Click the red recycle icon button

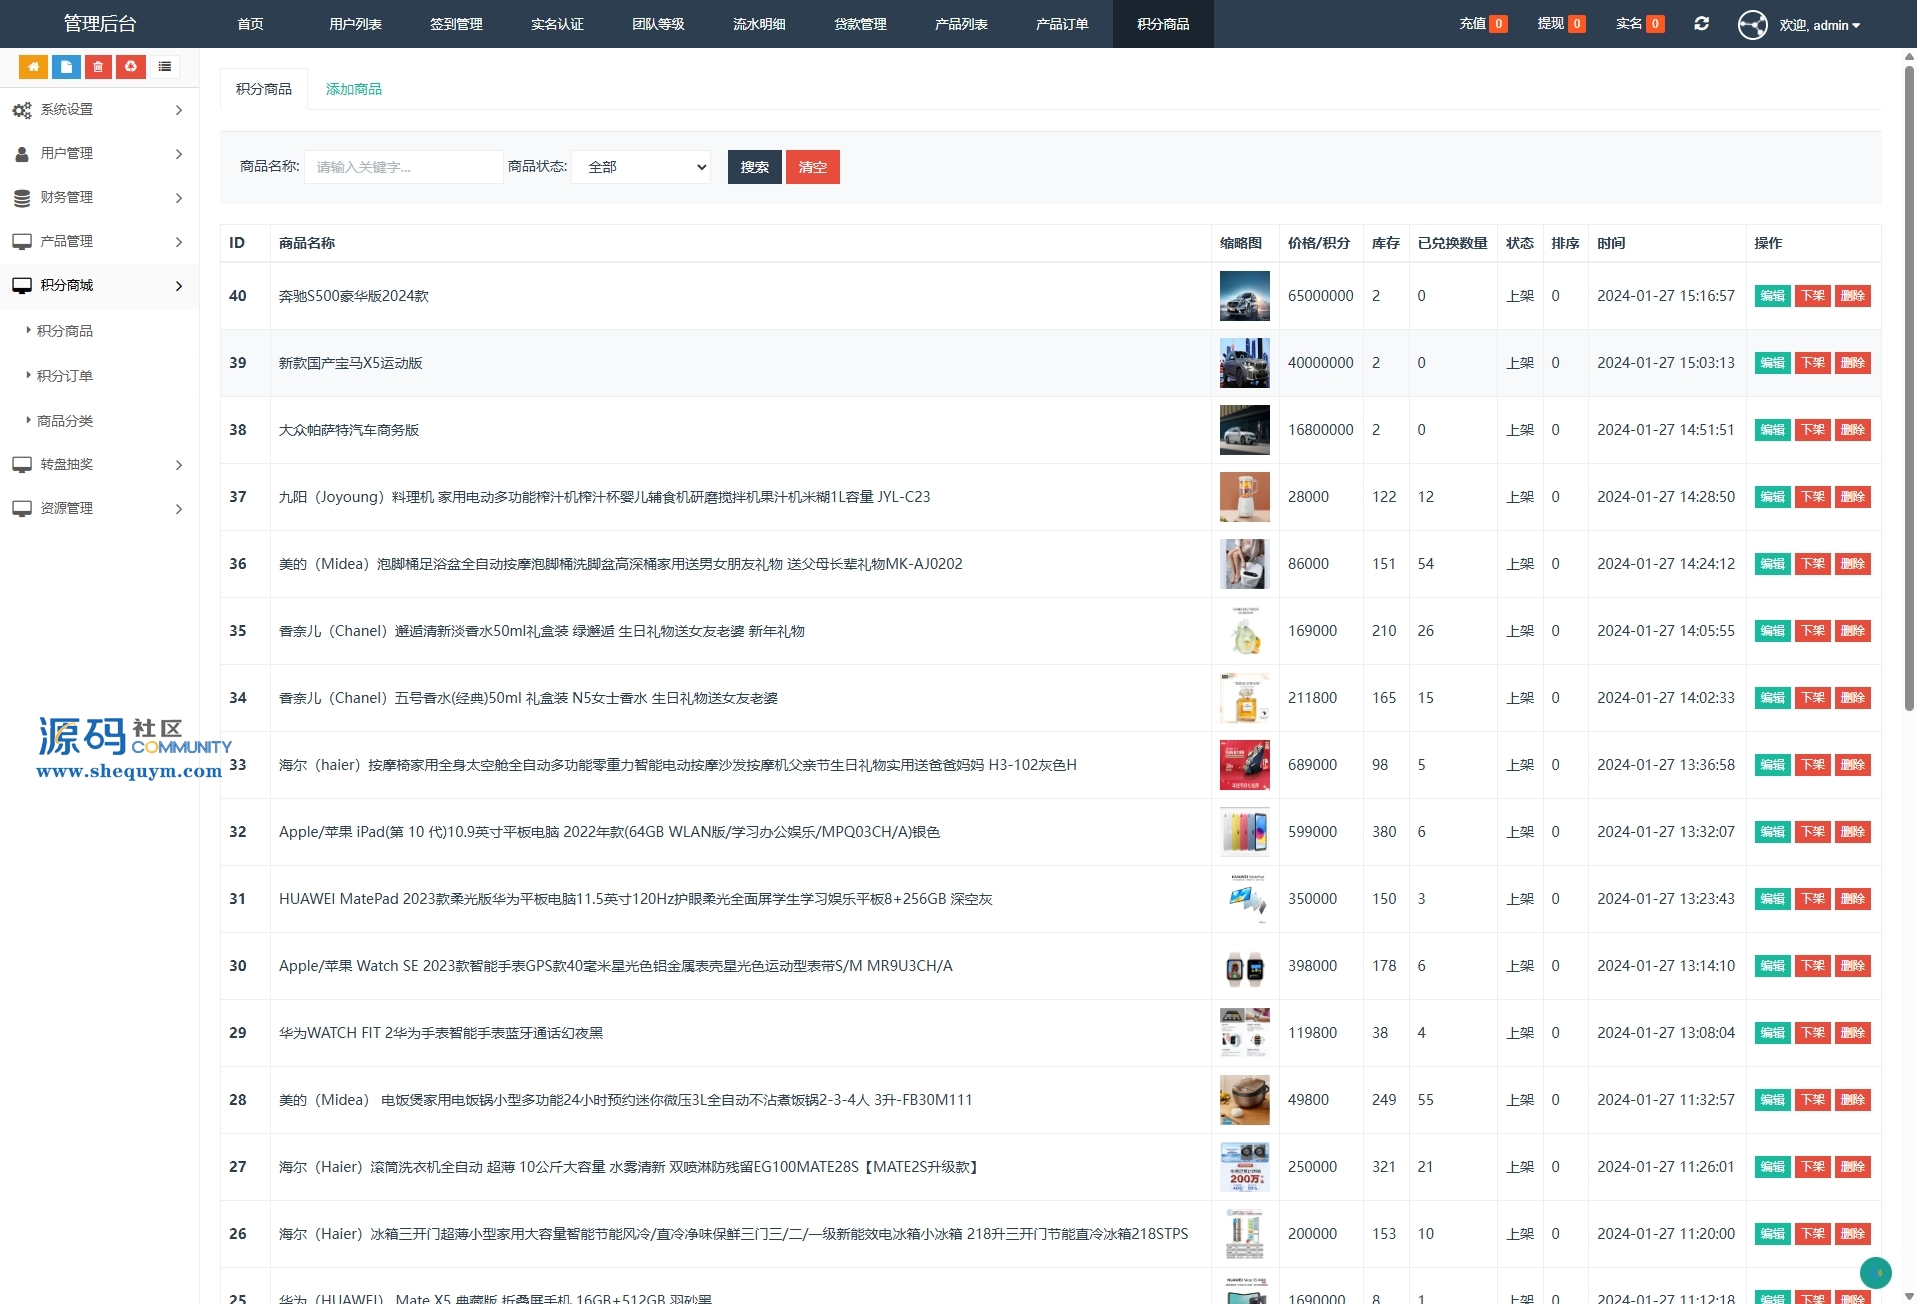131,67
